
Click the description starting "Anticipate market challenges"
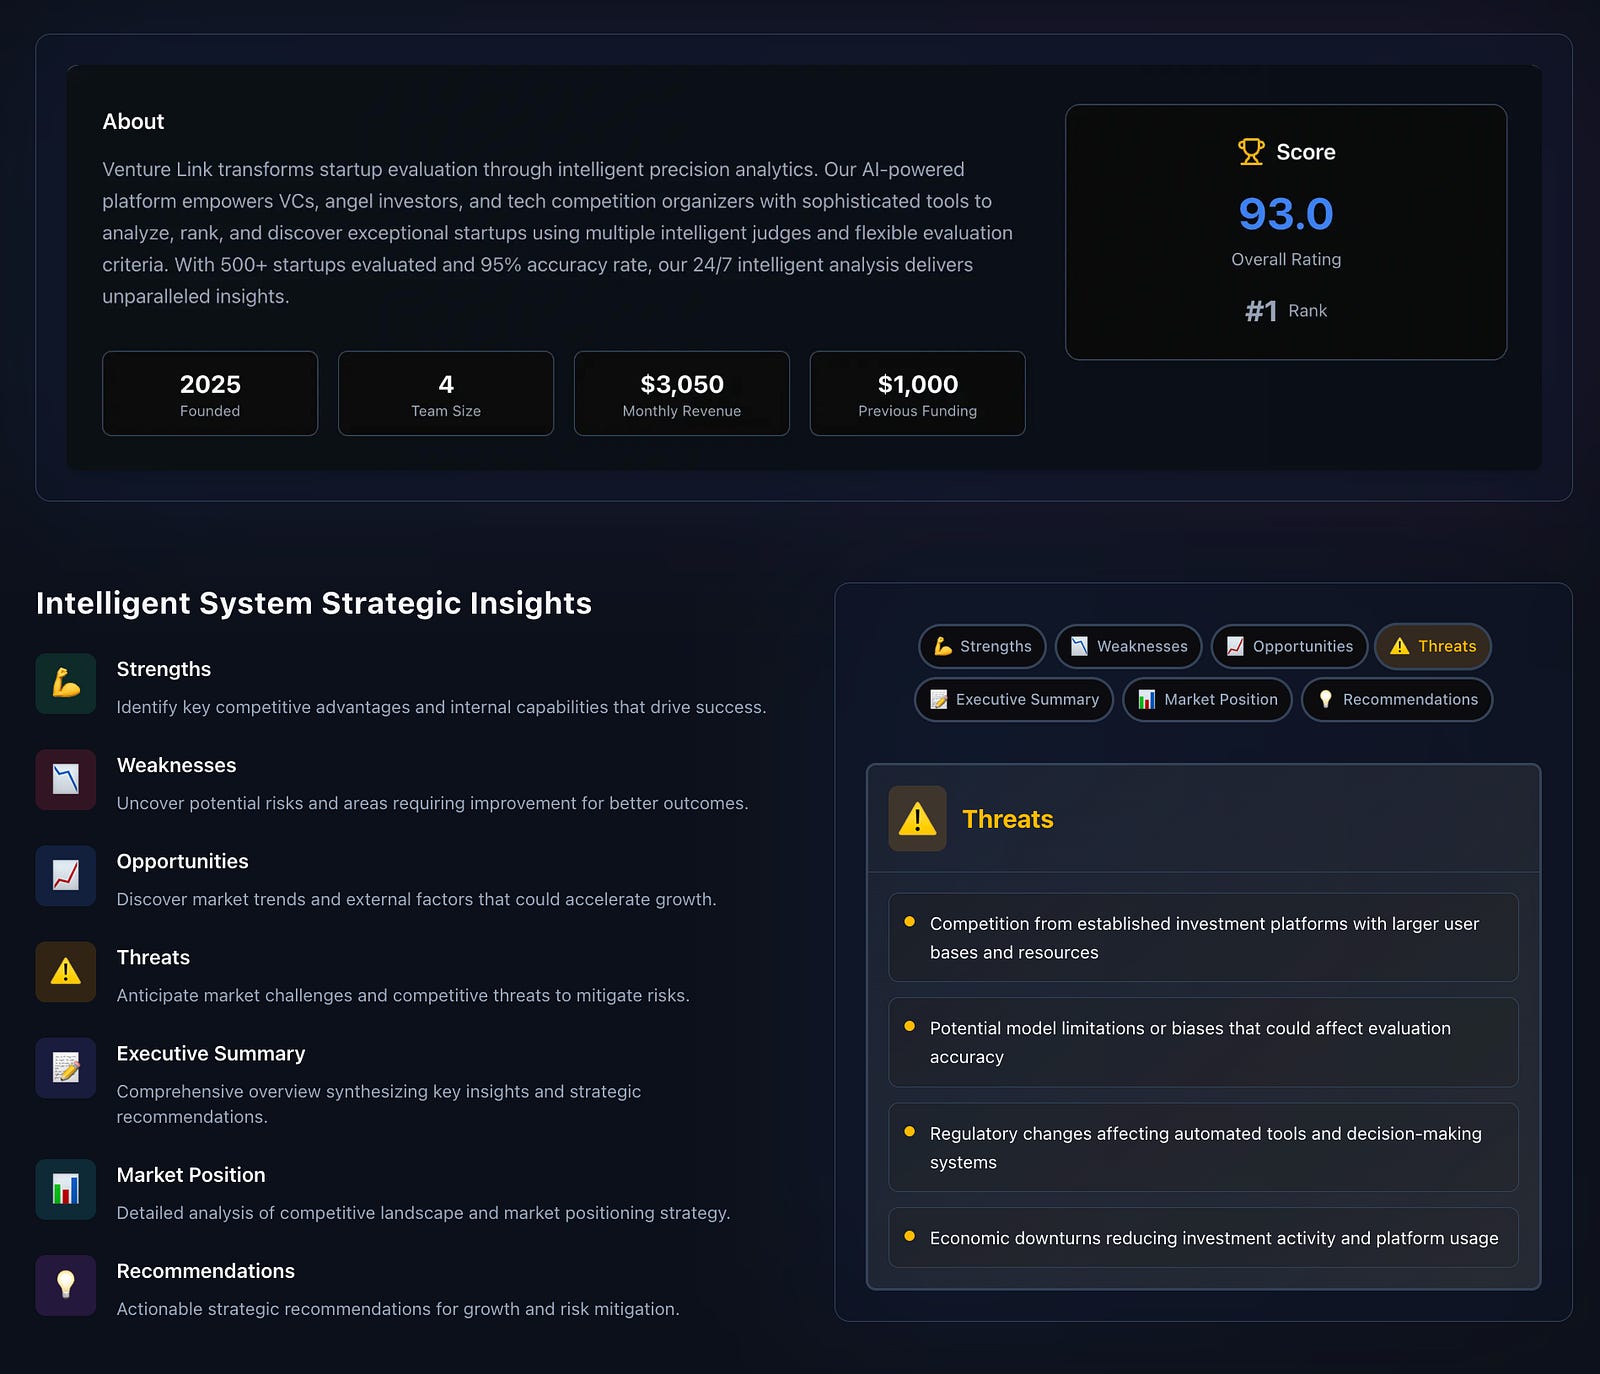(x=403, y=995)
